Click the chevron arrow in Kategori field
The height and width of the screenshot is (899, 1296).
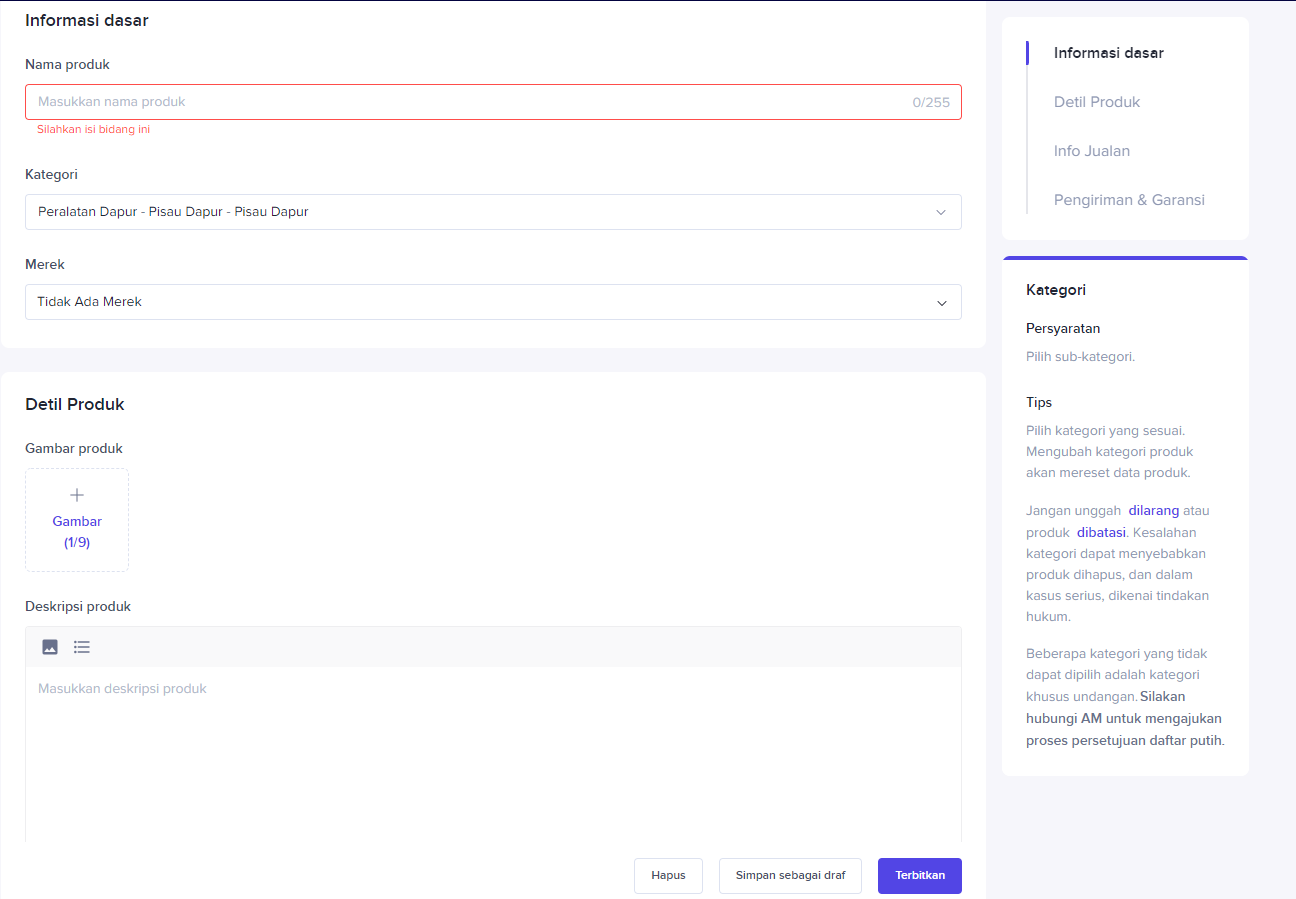tap(940, 212)
